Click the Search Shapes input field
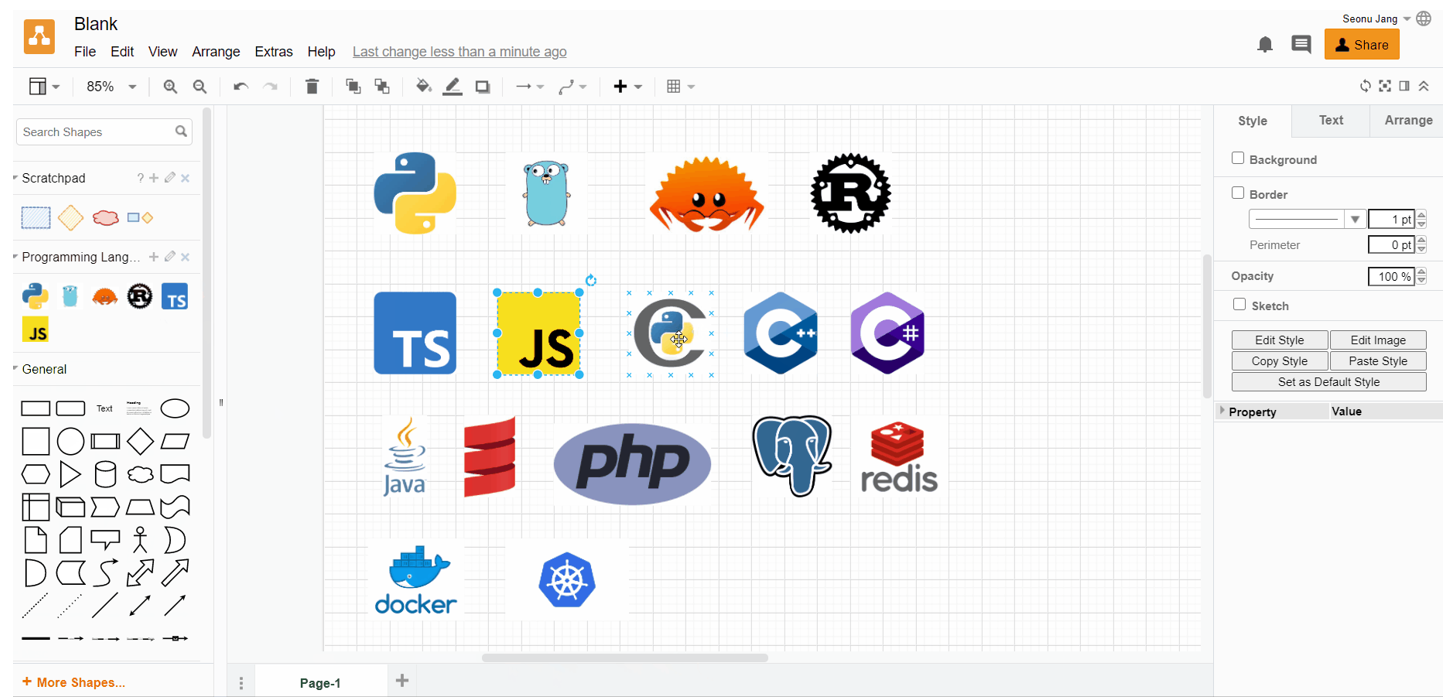The image size is (1451, 697). click(104, 132)
